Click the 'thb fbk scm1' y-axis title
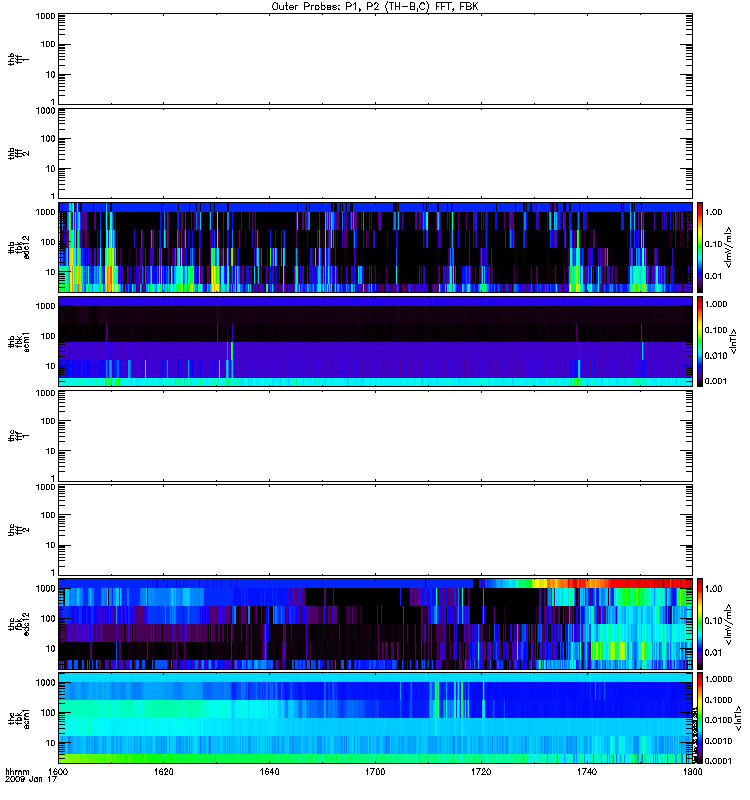Viewport: 750px width, 800px height. (x=19, y=341)
